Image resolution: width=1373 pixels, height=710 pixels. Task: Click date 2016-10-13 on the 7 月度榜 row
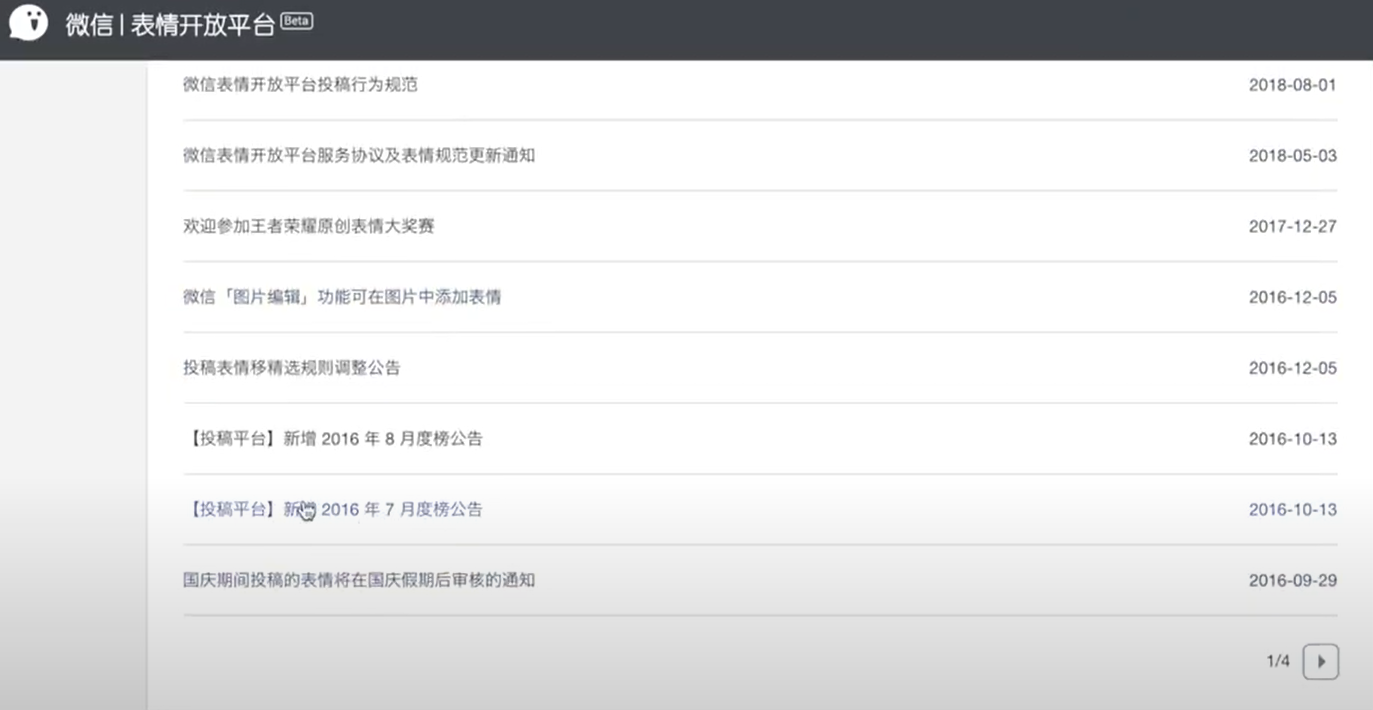(1292, 510)
